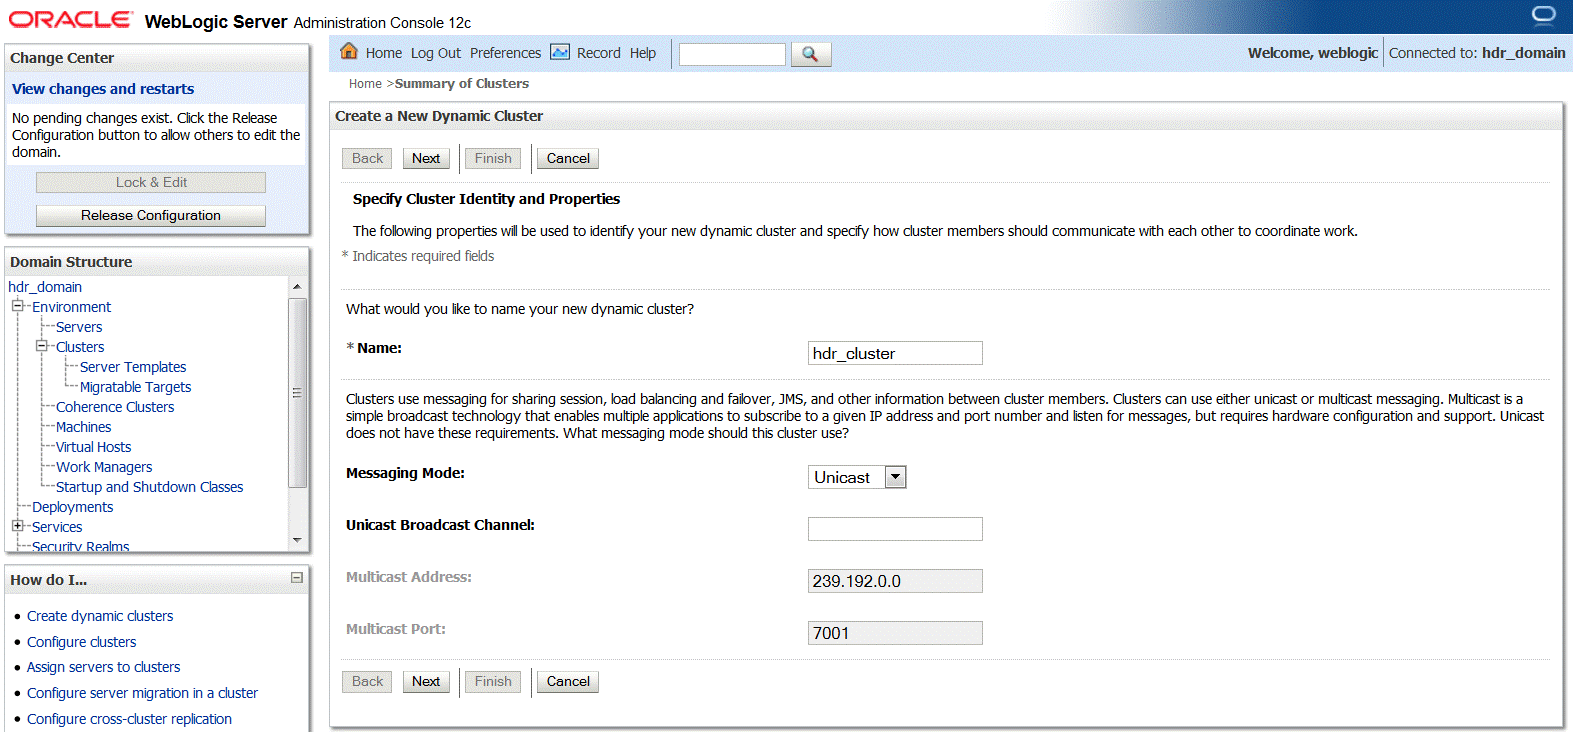1573x732 pixels.
Task: Select the Services tree link
Action: tap(57, 527)
